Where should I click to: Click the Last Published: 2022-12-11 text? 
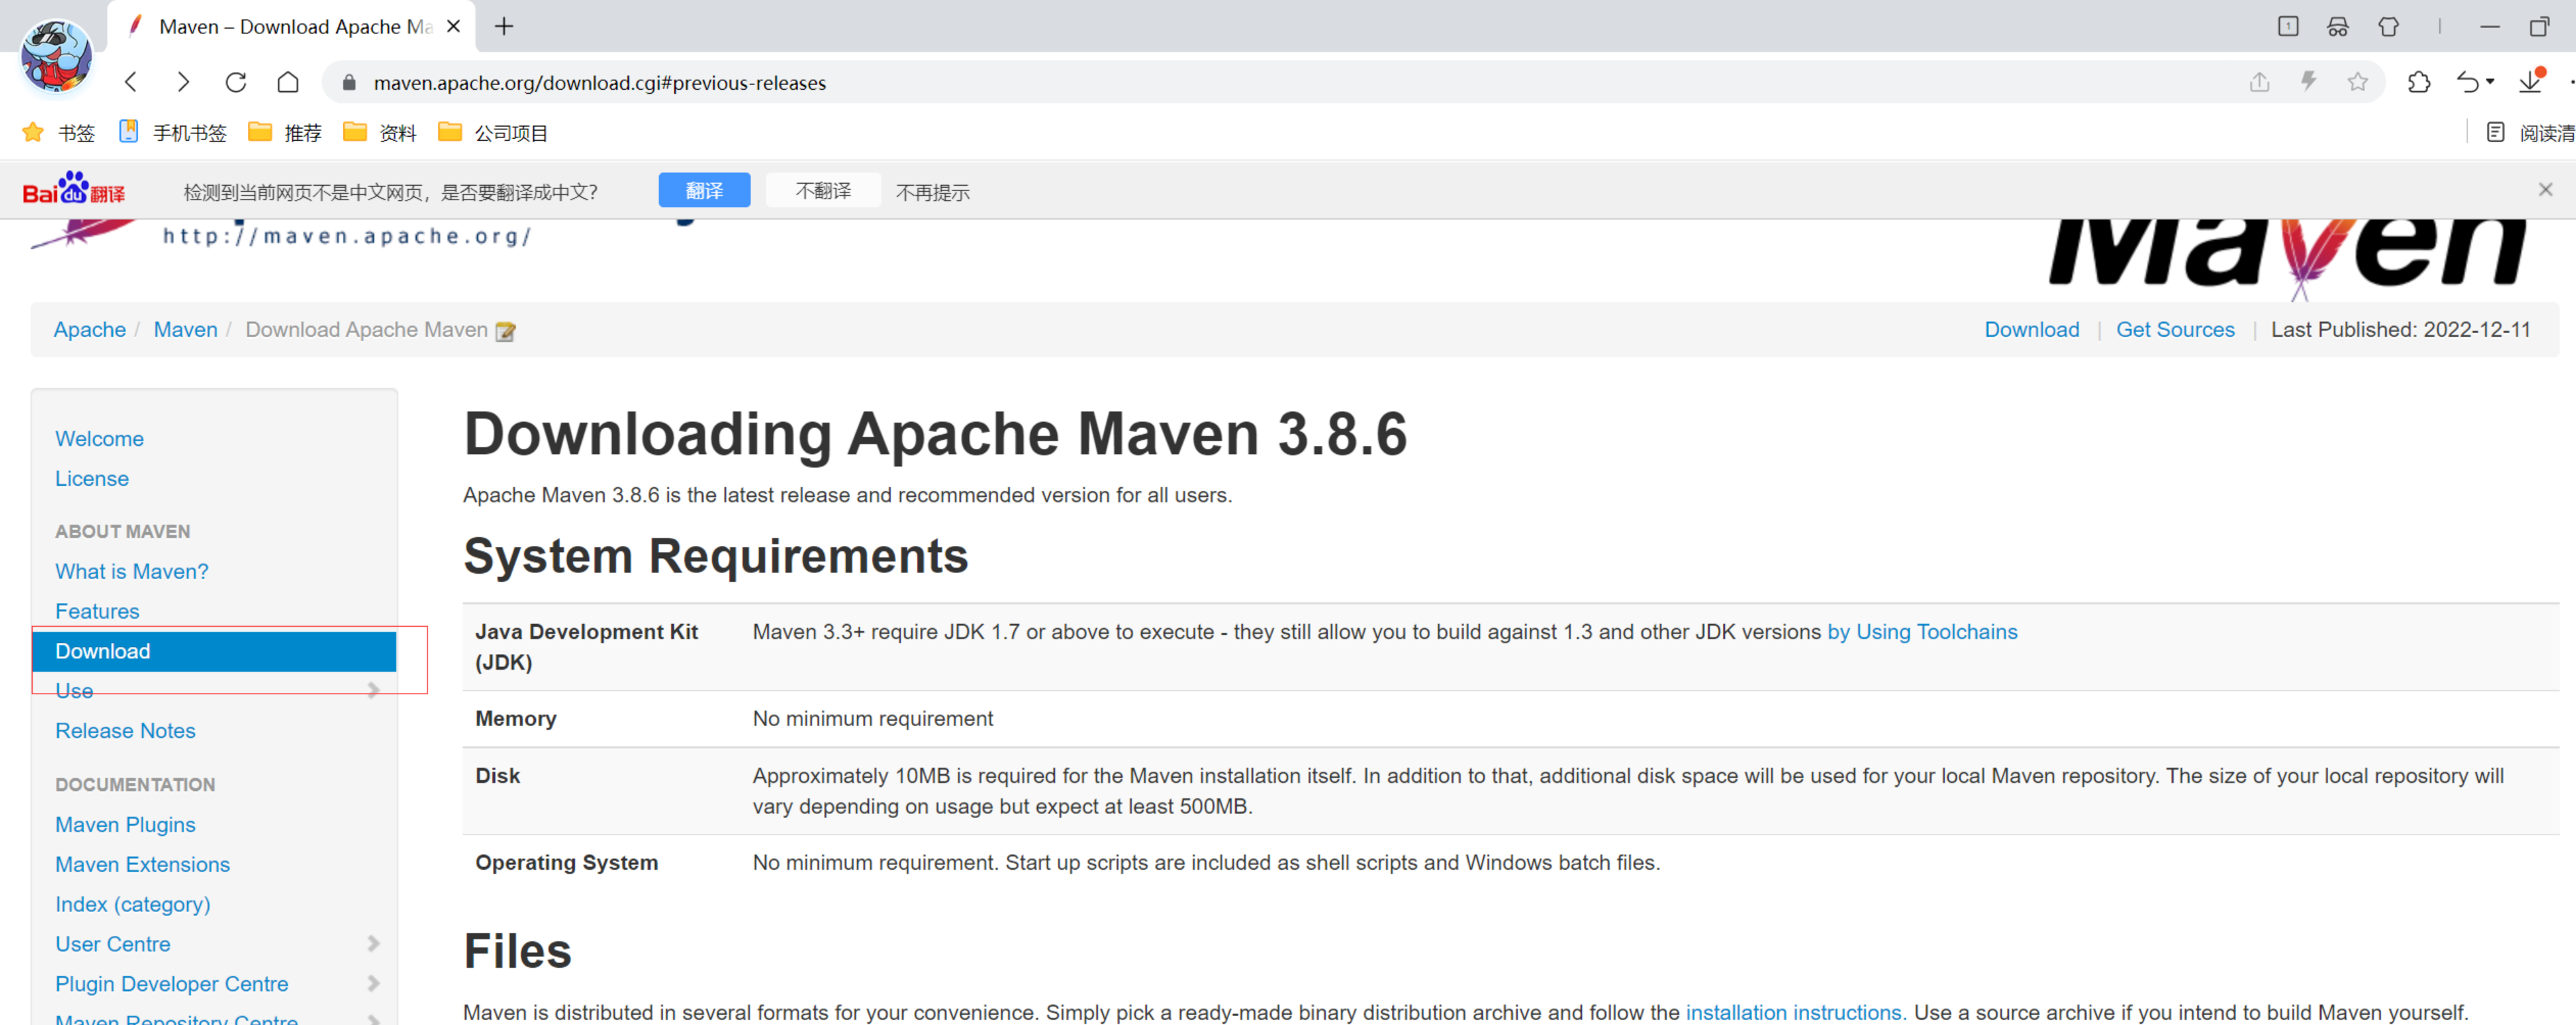pos(2400,329)
